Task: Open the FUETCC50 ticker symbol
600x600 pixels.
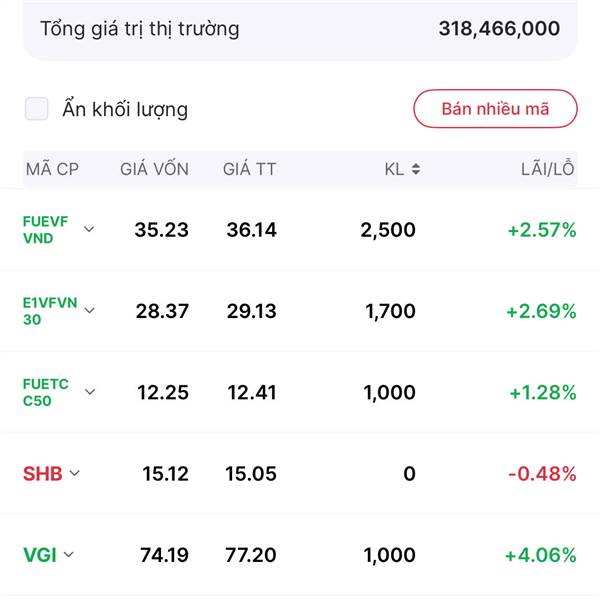Action: click(46, 392)
